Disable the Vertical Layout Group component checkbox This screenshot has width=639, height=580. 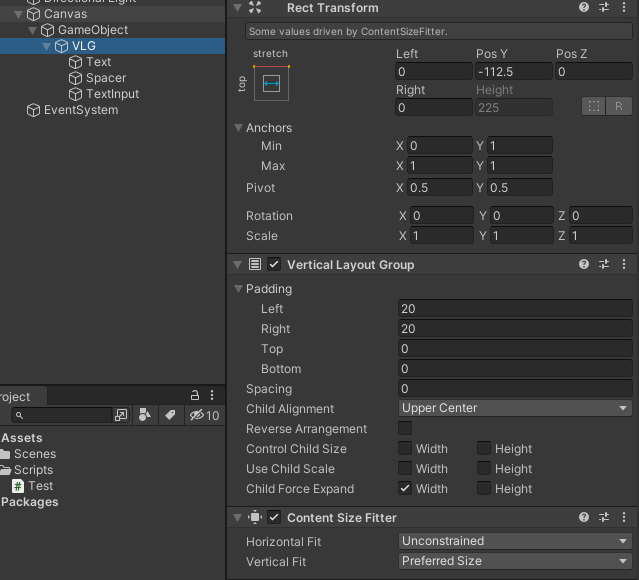pyautogui.click(x=274, y=264)
